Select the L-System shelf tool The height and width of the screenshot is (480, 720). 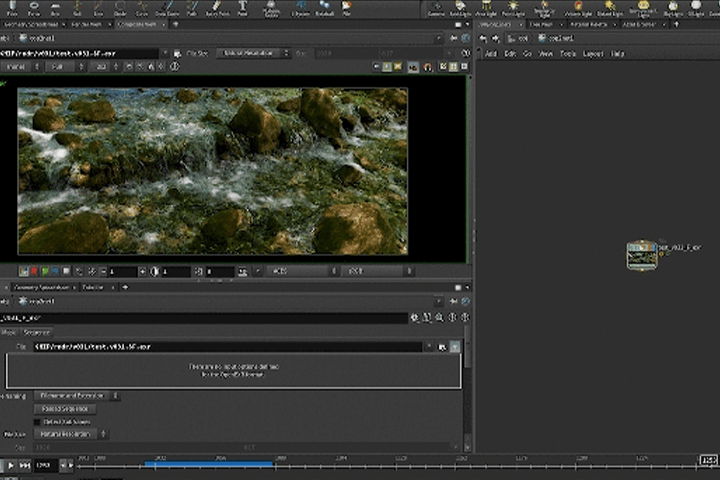pos(301,8)
